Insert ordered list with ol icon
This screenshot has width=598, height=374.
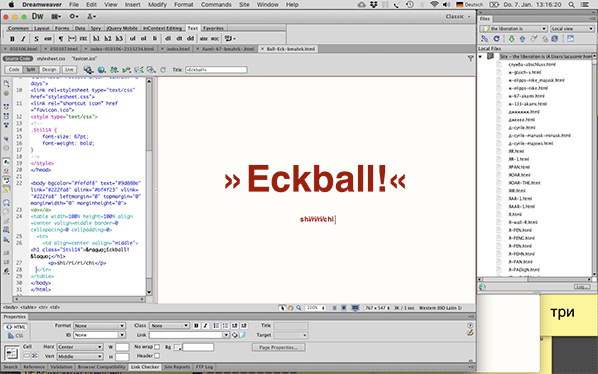pos(143,39)
